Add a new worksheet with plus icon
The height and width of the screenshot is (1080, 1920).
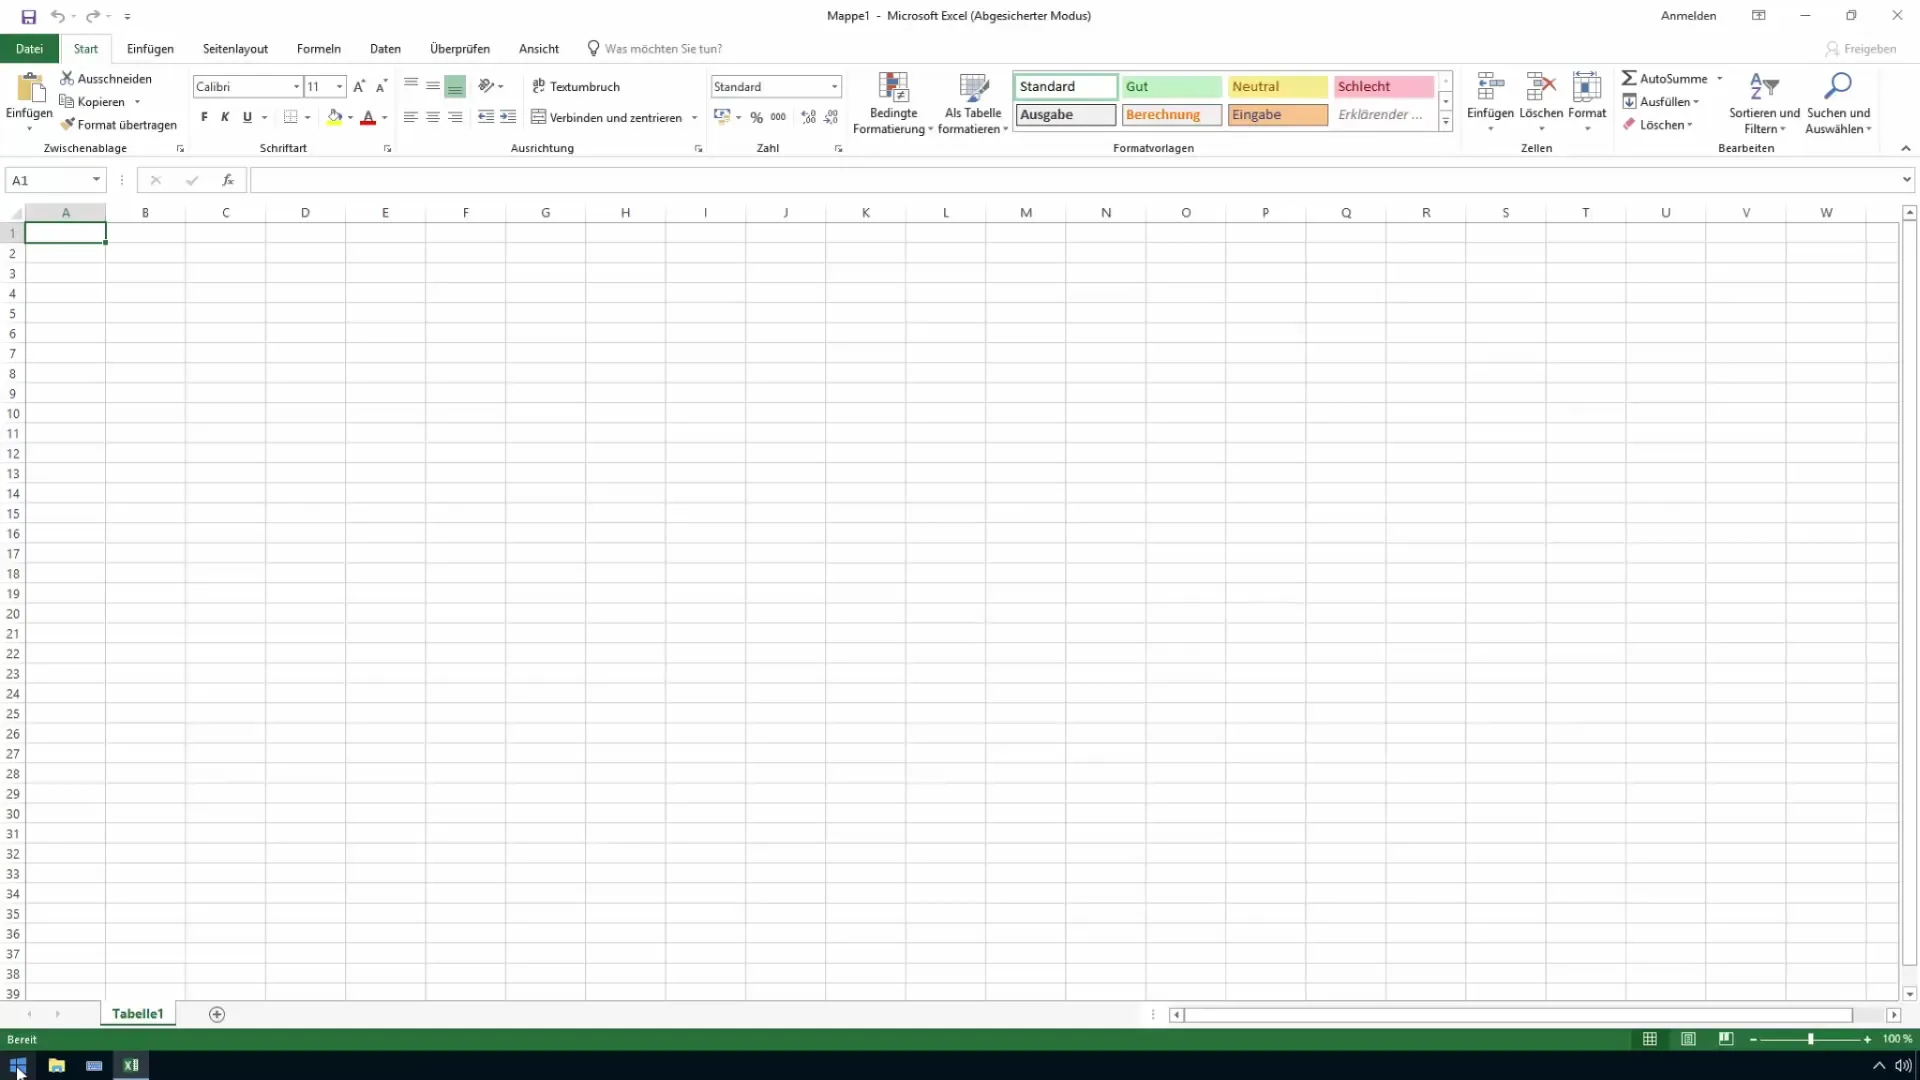[x=217, y=1014]
